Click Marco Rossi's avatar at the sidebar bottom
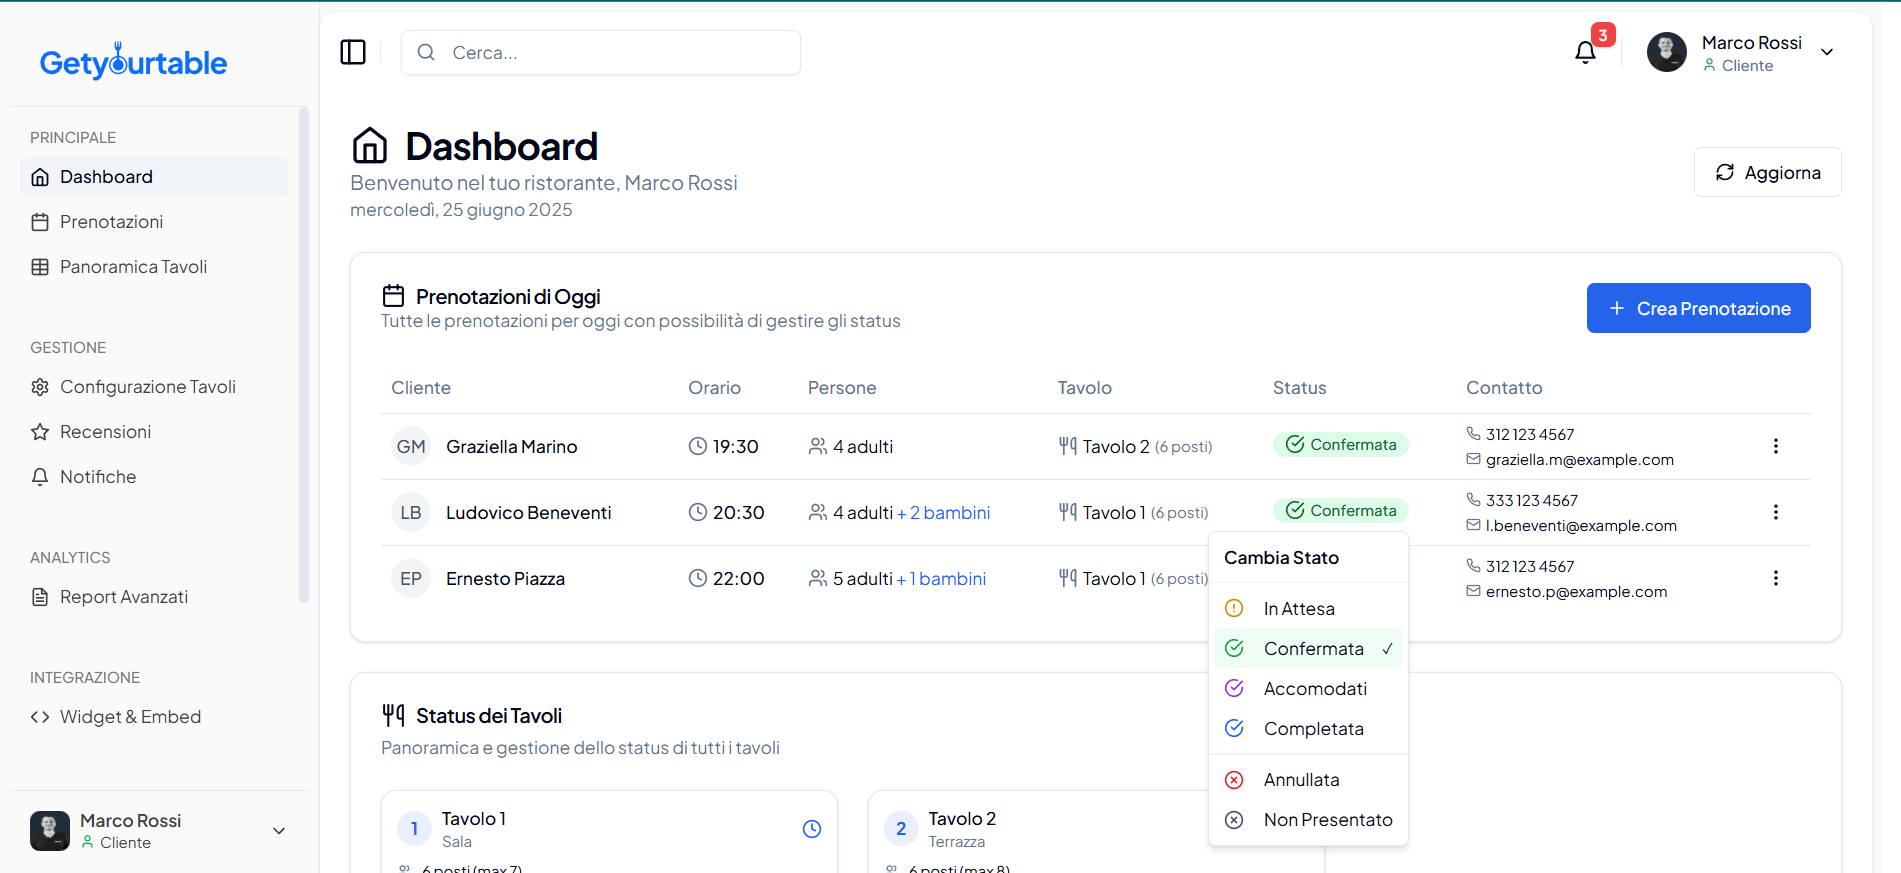 click(x=50, y=831)
